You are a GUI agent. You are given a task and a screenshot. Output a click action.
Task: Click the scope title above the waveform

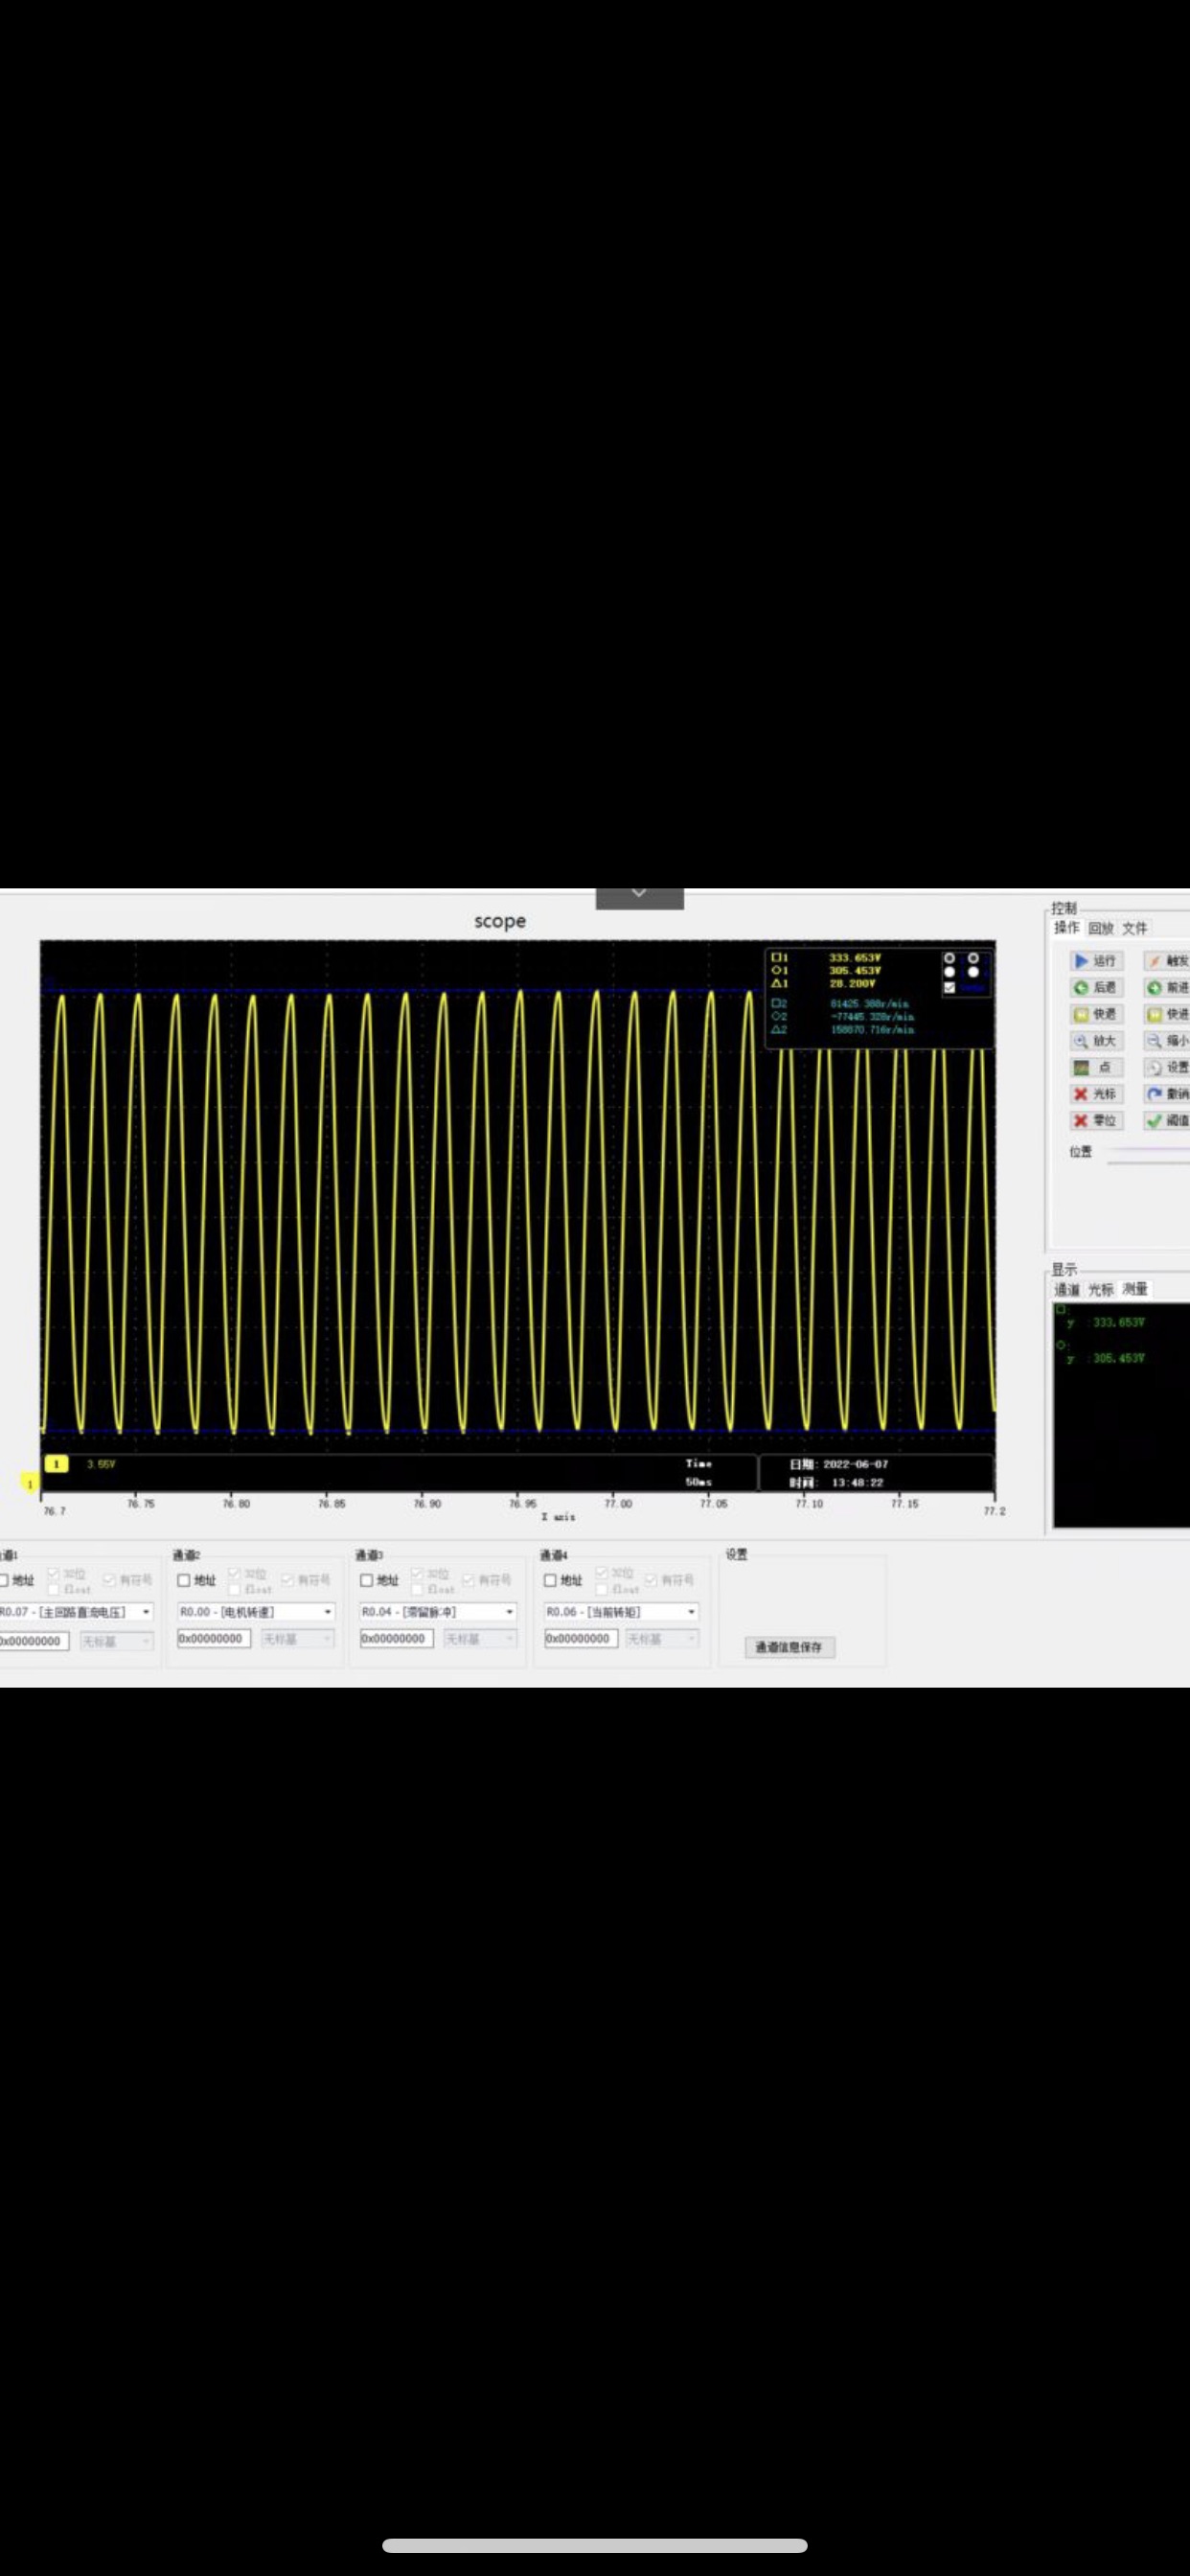coord(500,921)
